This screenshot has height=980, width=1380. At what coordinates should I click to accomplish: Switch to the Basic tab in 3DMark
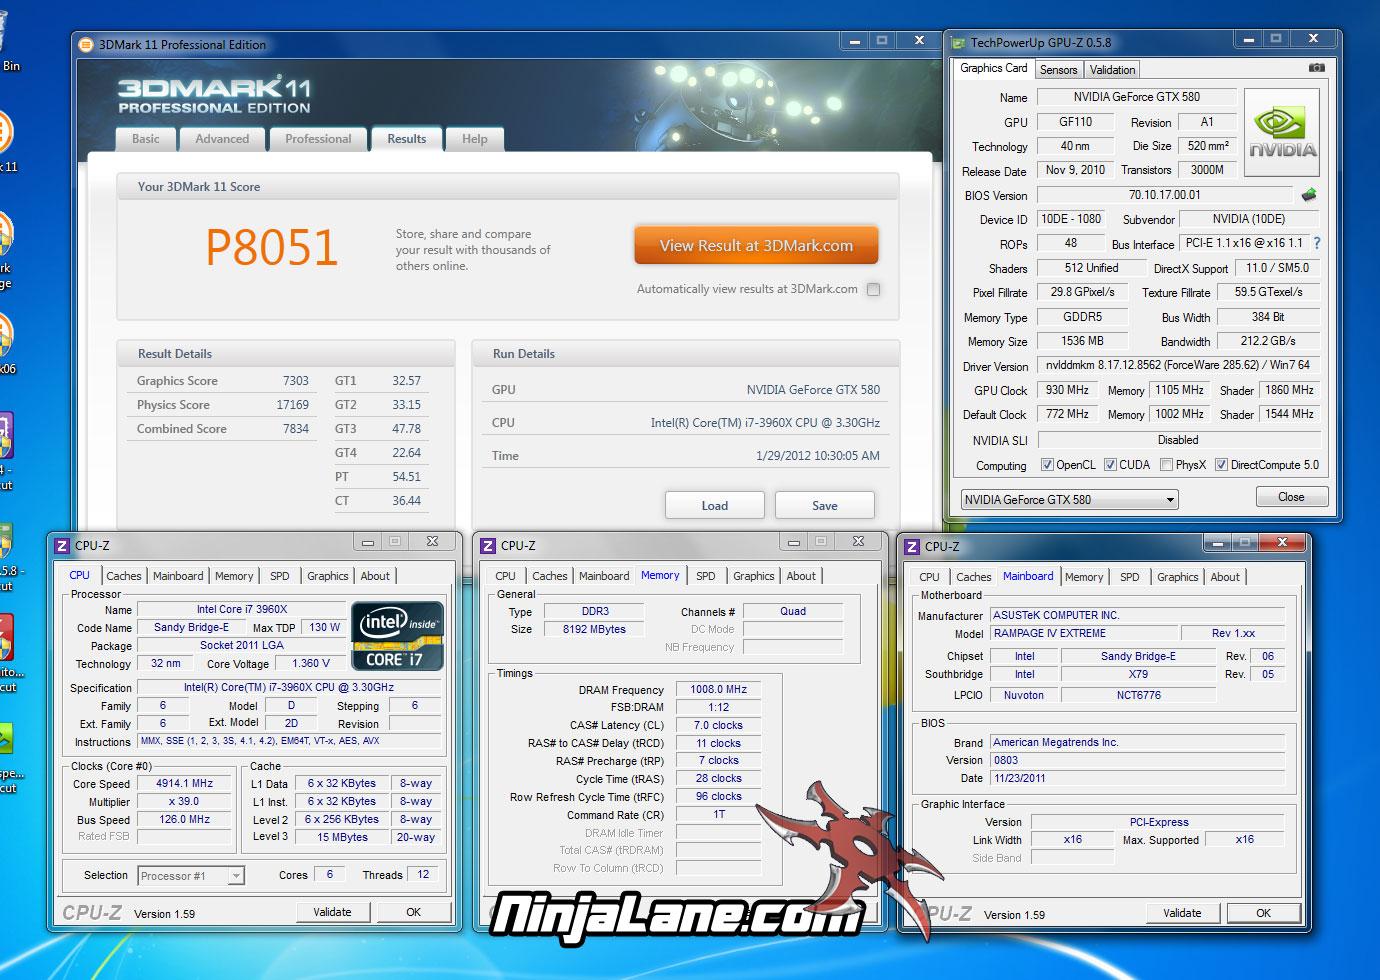point(146,139)
